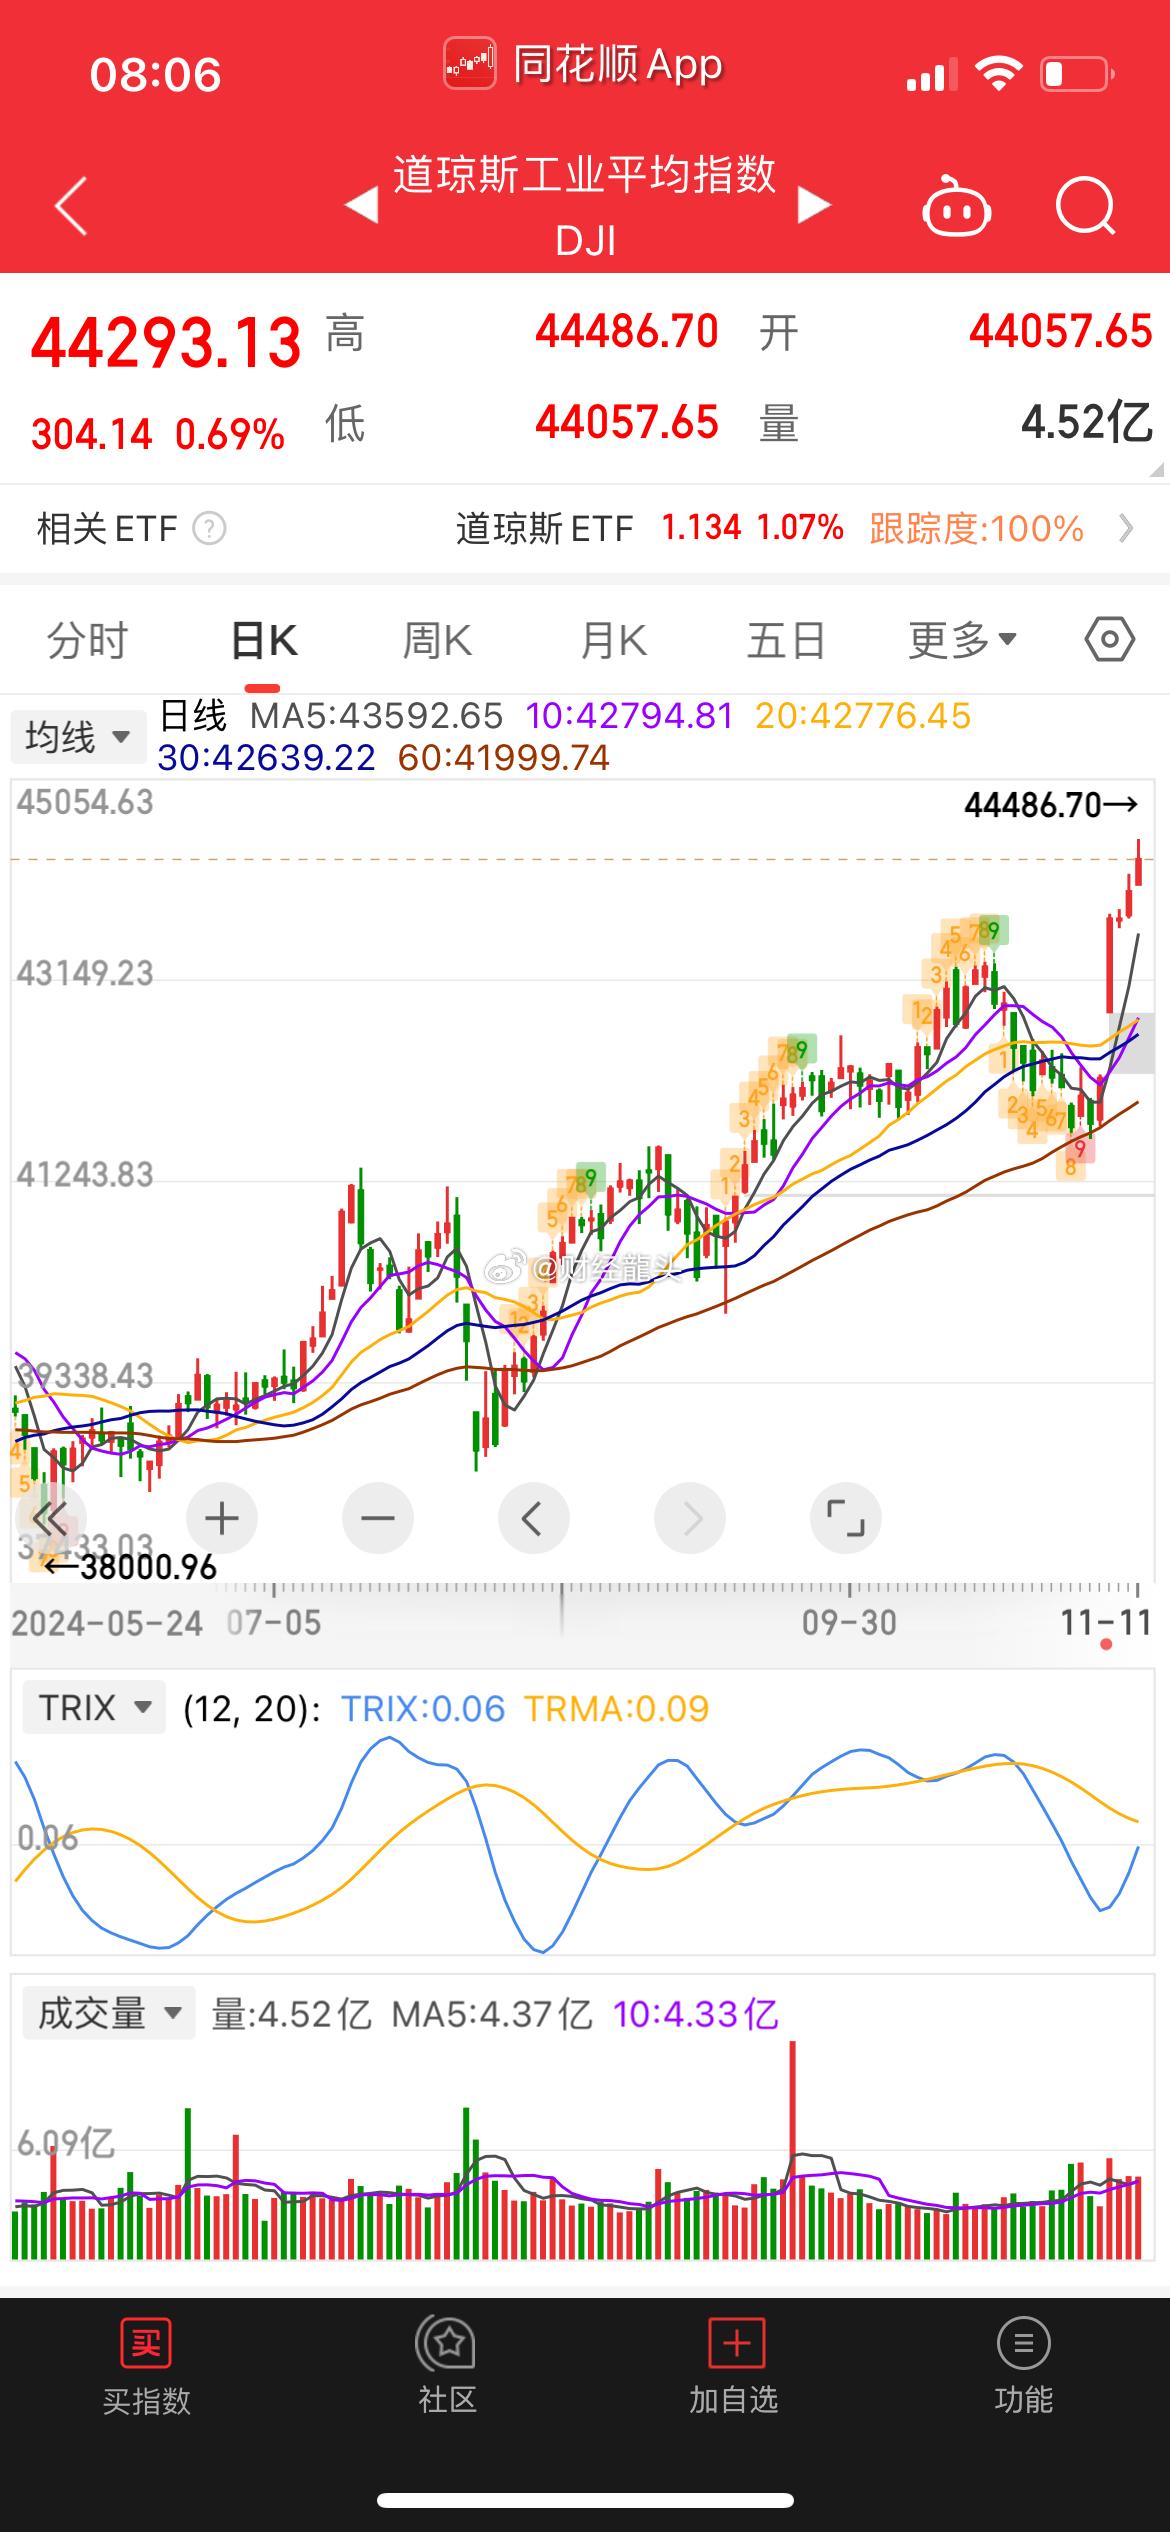The width and height of the screenshot is (1170, 2532).
Task: Tap the tallest red volume bar
Action: [x=793, y=2150]
